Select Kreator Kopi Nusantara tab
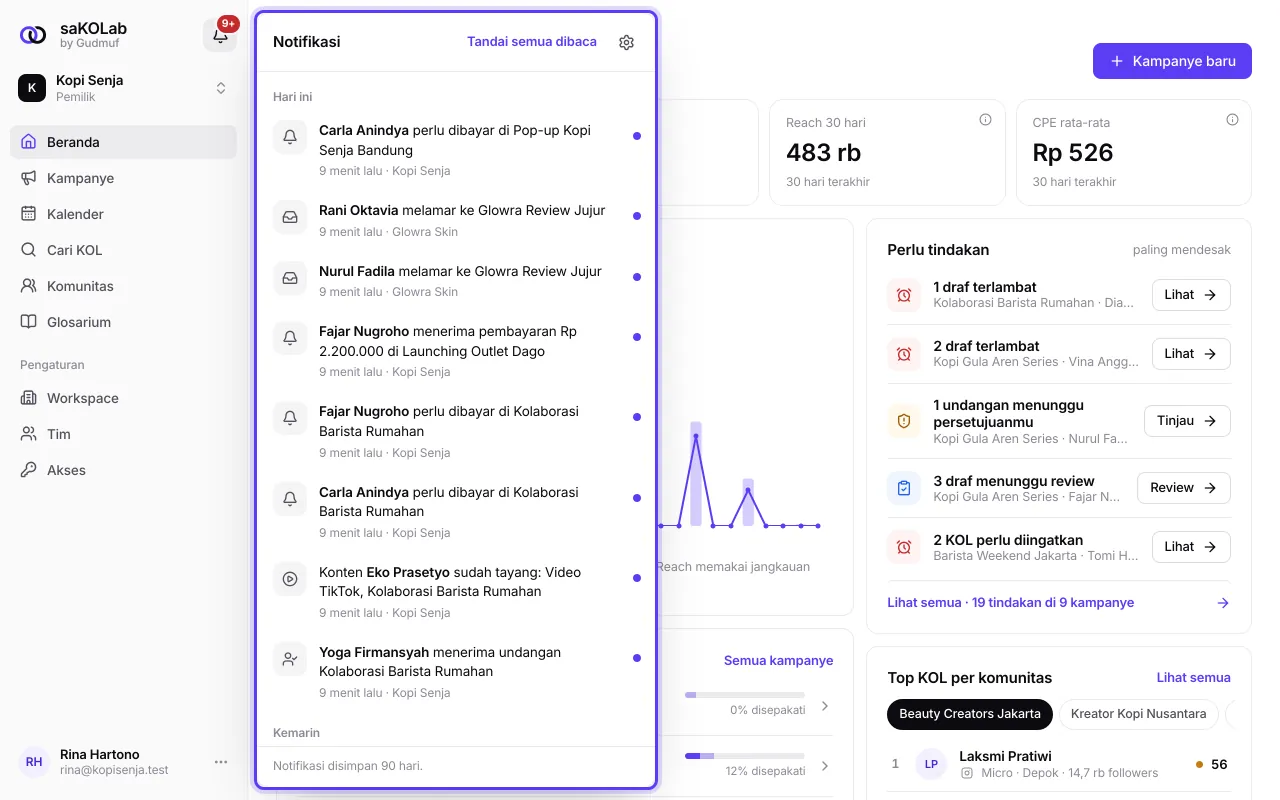This screenshot has height=800, width=1280. [x=1138, y=714]
